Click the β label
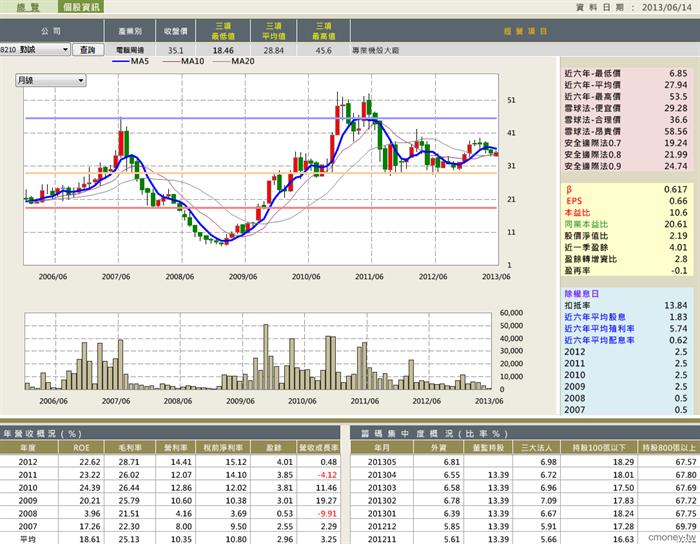700x544 pixels. click(569, 189)
